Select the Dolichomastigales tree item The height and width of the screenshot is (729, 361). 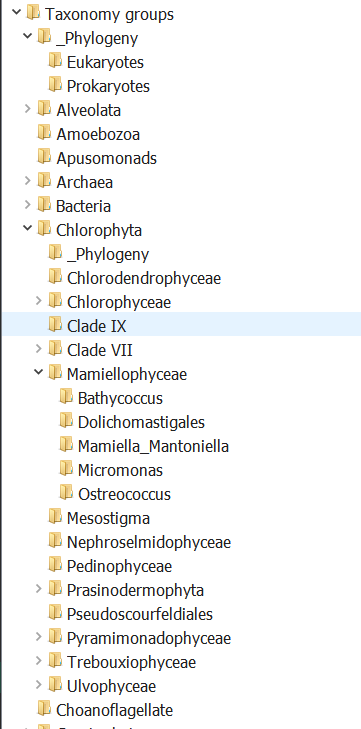pyautogui.click(x=141, y=422)
